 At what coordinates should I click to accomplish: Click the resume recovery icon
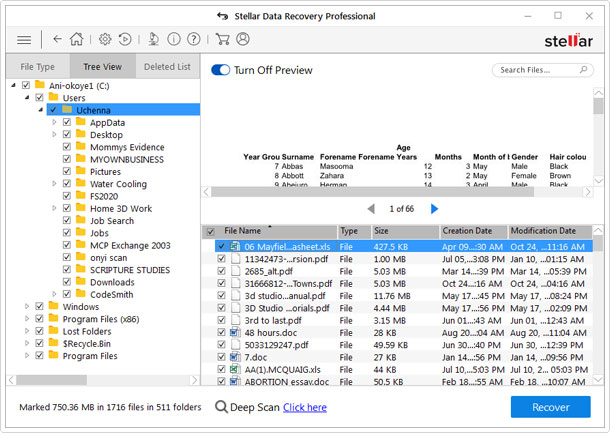tap(125, 39)
